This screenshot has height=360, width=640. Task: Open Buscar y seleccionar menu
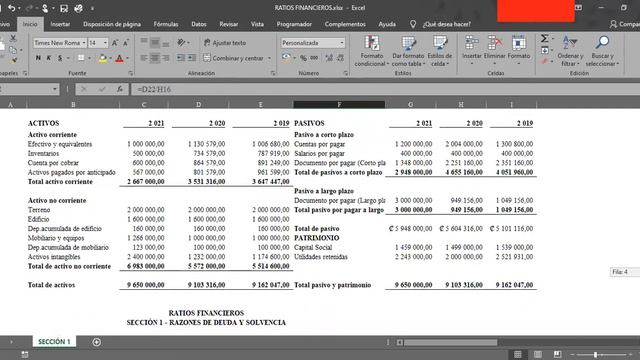point(602,51)
